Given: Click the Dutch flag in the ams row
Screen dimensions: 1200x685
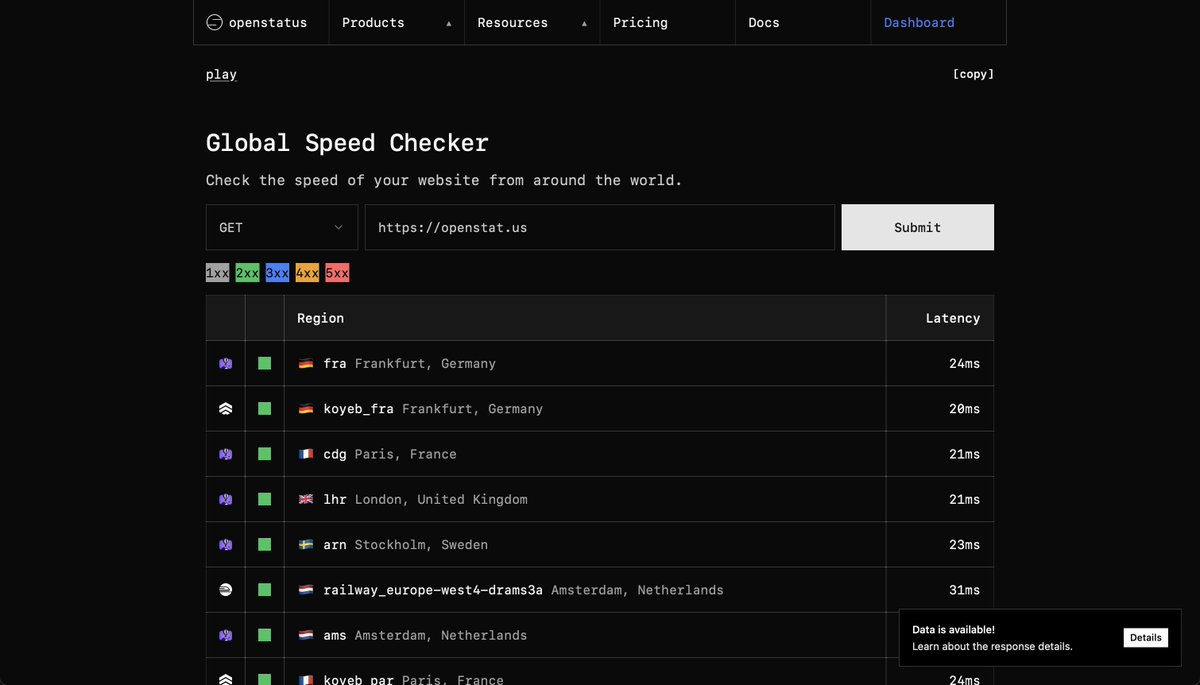Looking at the screenshot, I should point(306,635).
